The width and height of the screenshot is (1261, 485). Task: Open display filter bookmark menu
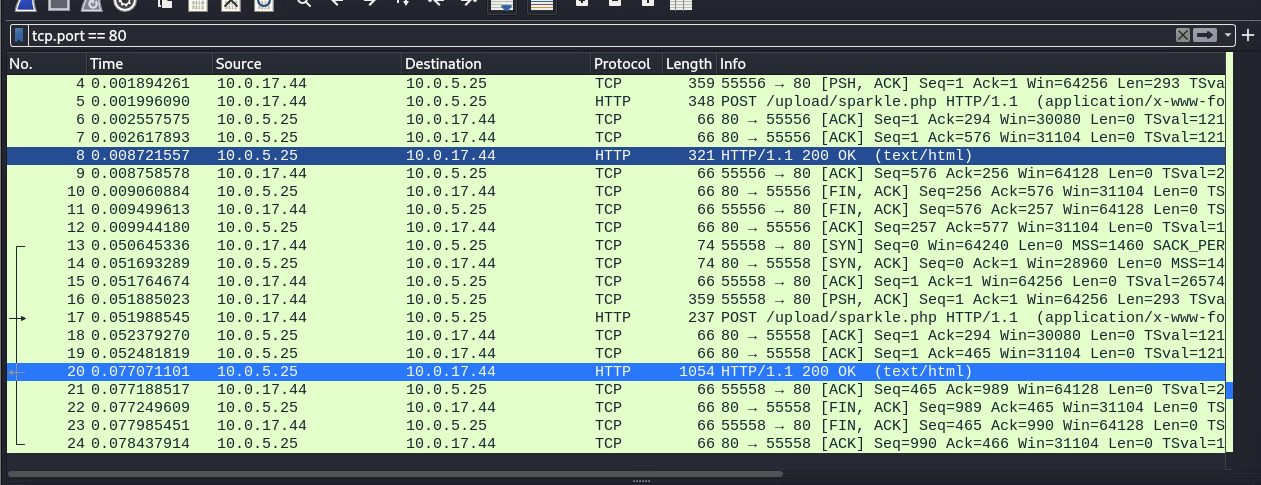pyautogui.click(x=19, y=35)
